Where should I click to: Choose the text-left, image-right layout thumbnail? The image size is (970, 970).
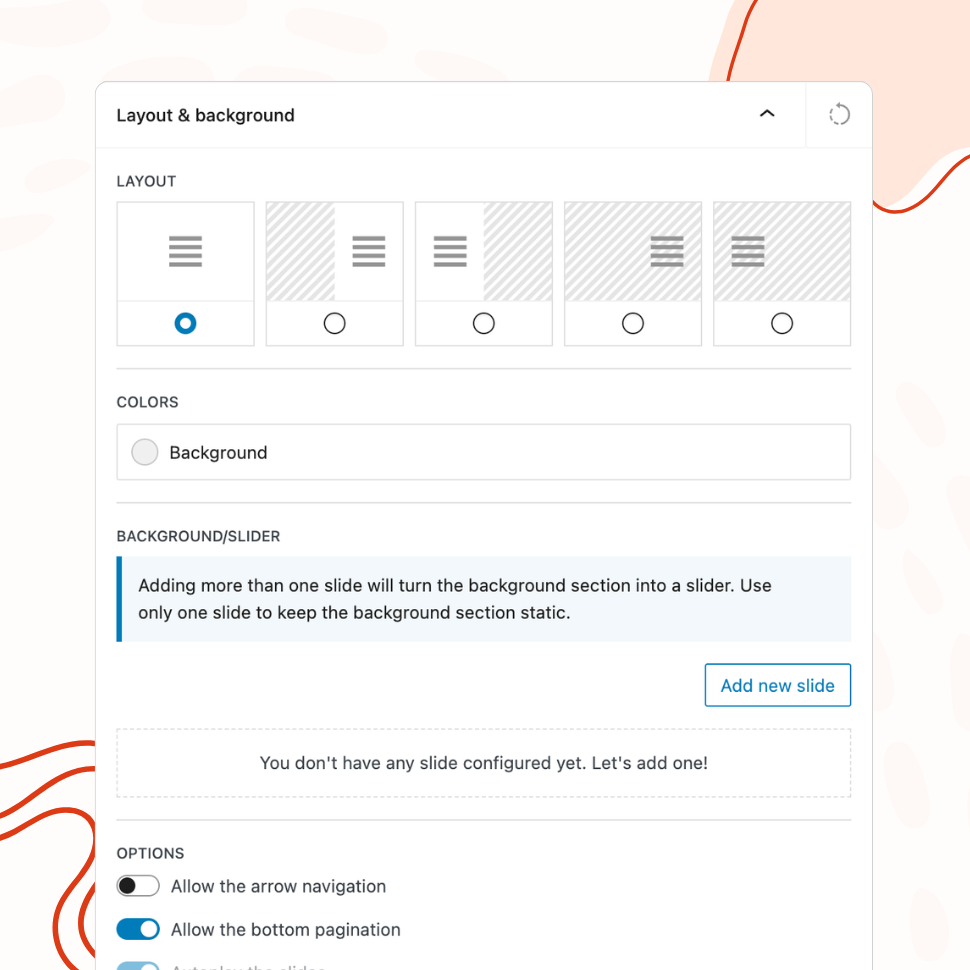point(484,251)
